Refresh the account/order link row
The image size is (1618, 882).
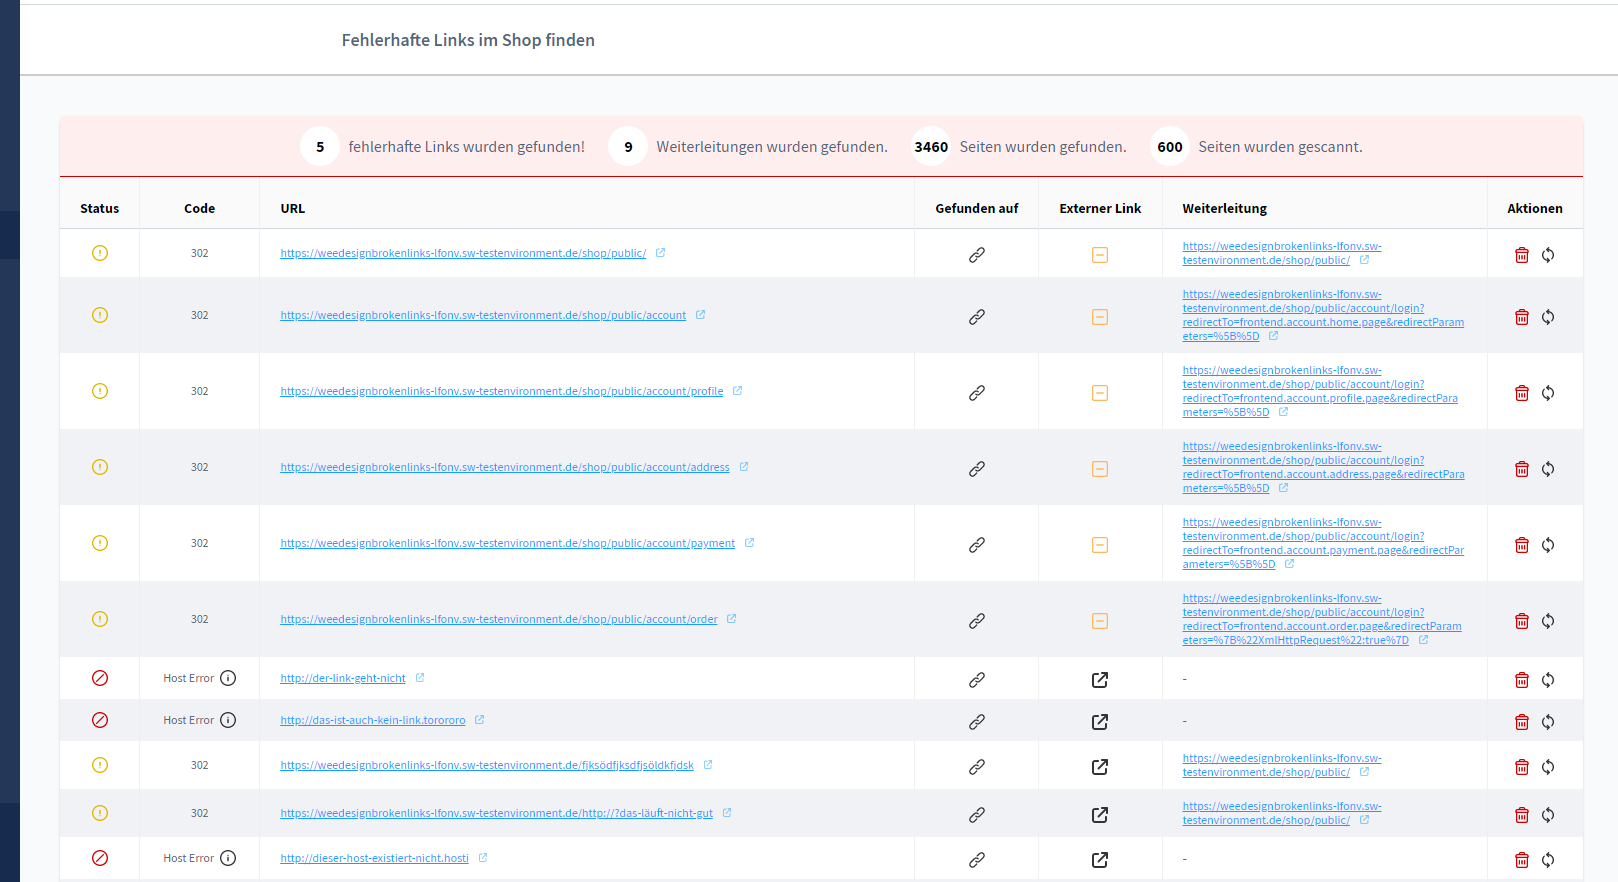1548,621
